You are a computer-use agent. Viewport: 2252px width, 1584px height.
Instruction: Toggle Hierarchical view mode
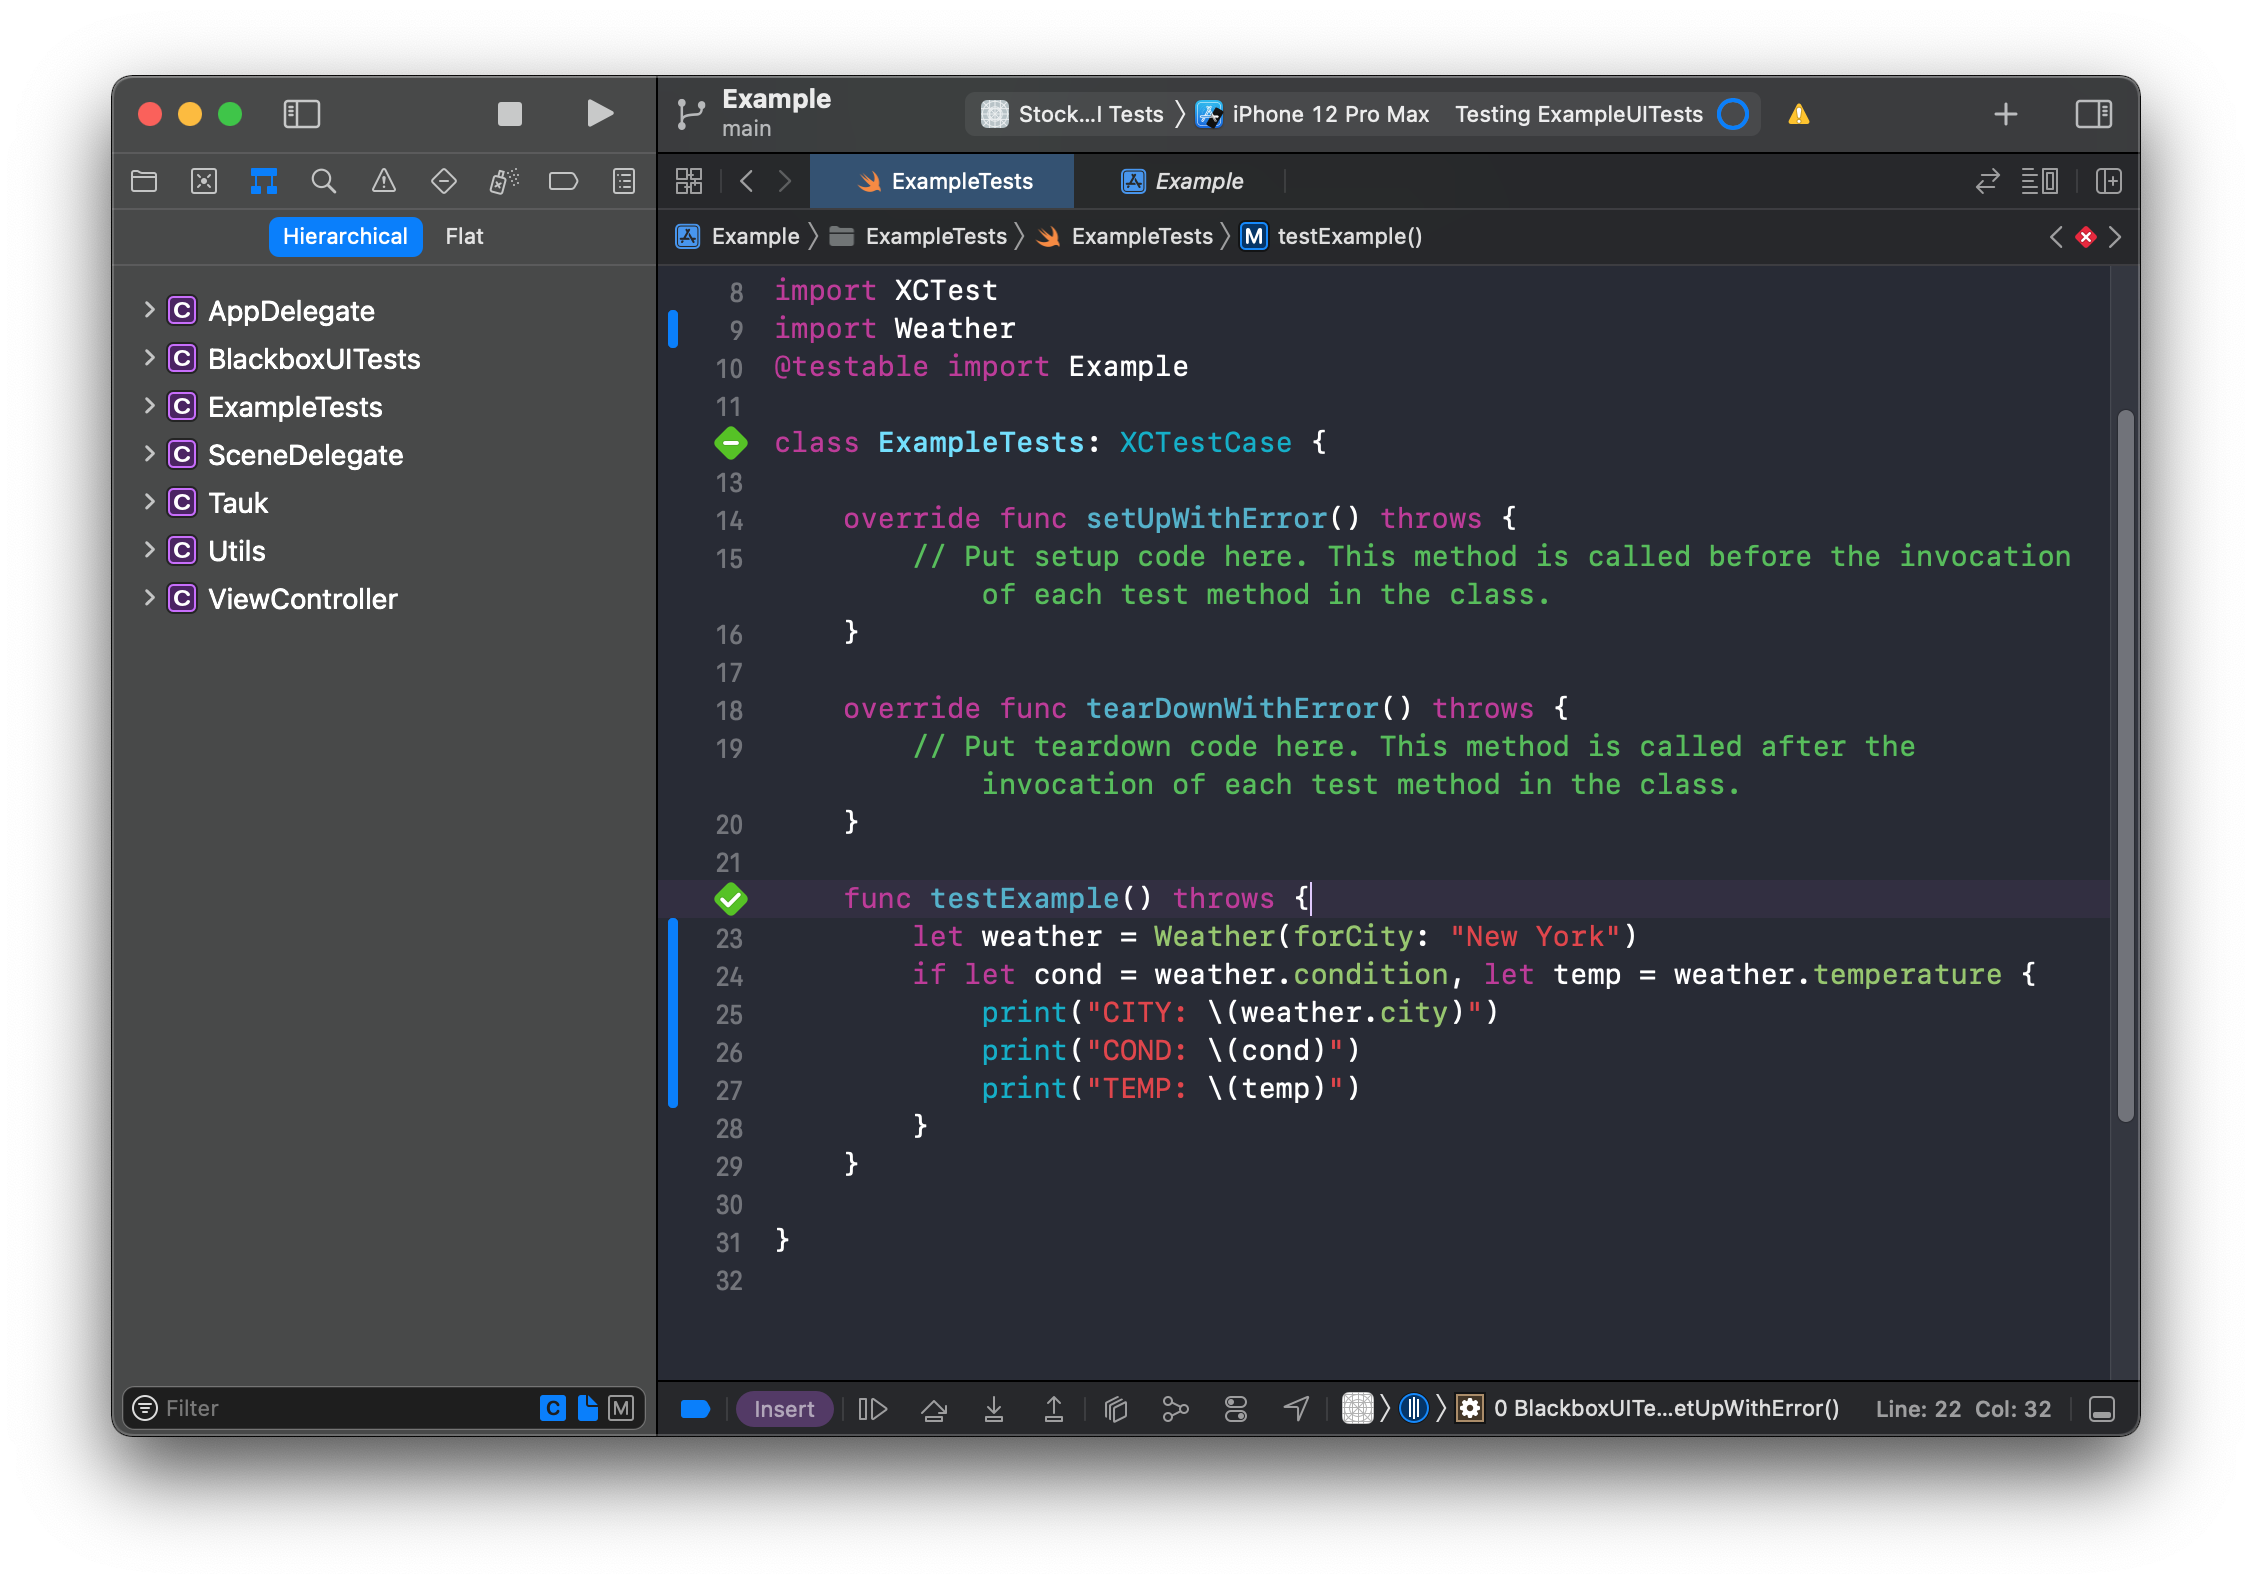[x=343, y=237]
